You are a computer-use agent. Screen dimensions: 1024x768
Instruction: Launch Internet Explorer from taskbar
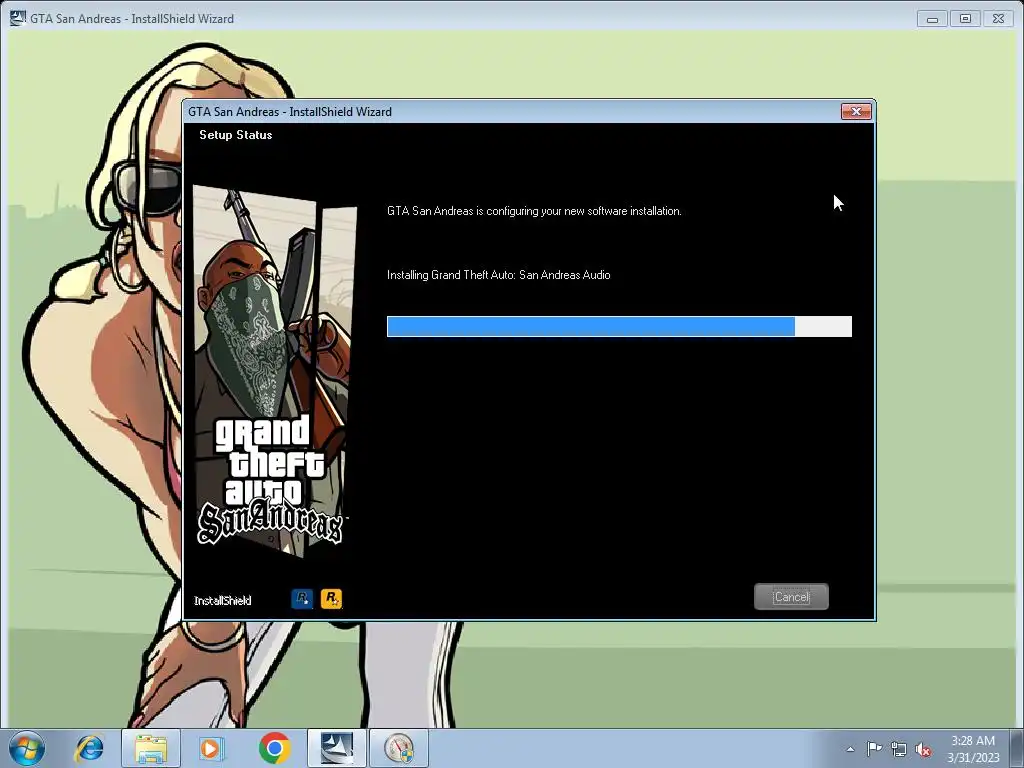[x=89, y=748]
